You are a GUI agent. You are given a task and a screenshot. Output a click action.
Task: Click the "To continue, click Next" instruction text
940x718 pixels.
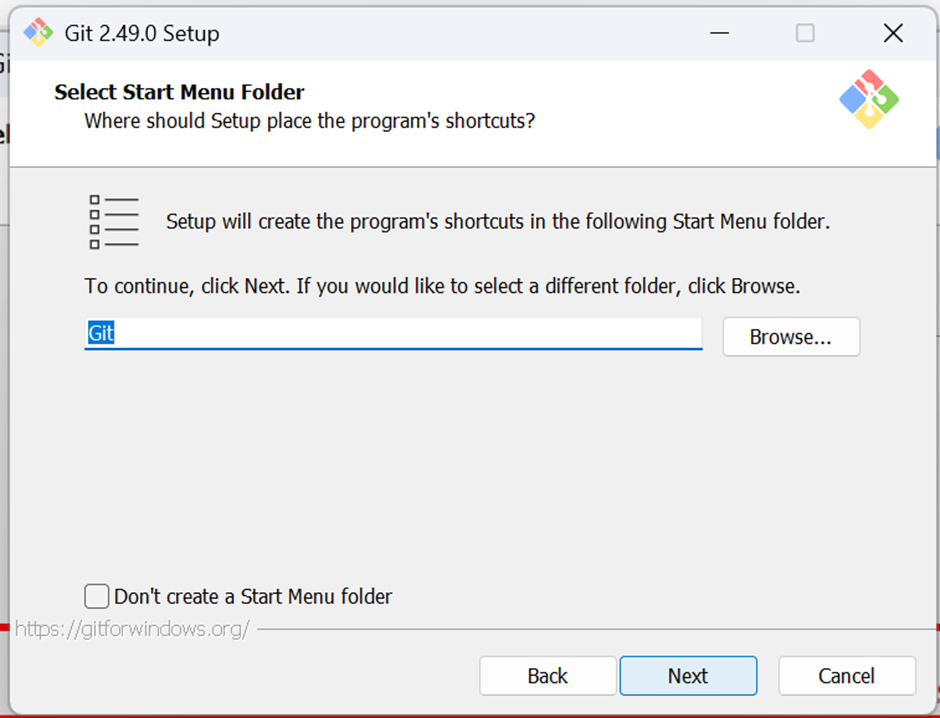pyautogui.click(x=442, y=286)
